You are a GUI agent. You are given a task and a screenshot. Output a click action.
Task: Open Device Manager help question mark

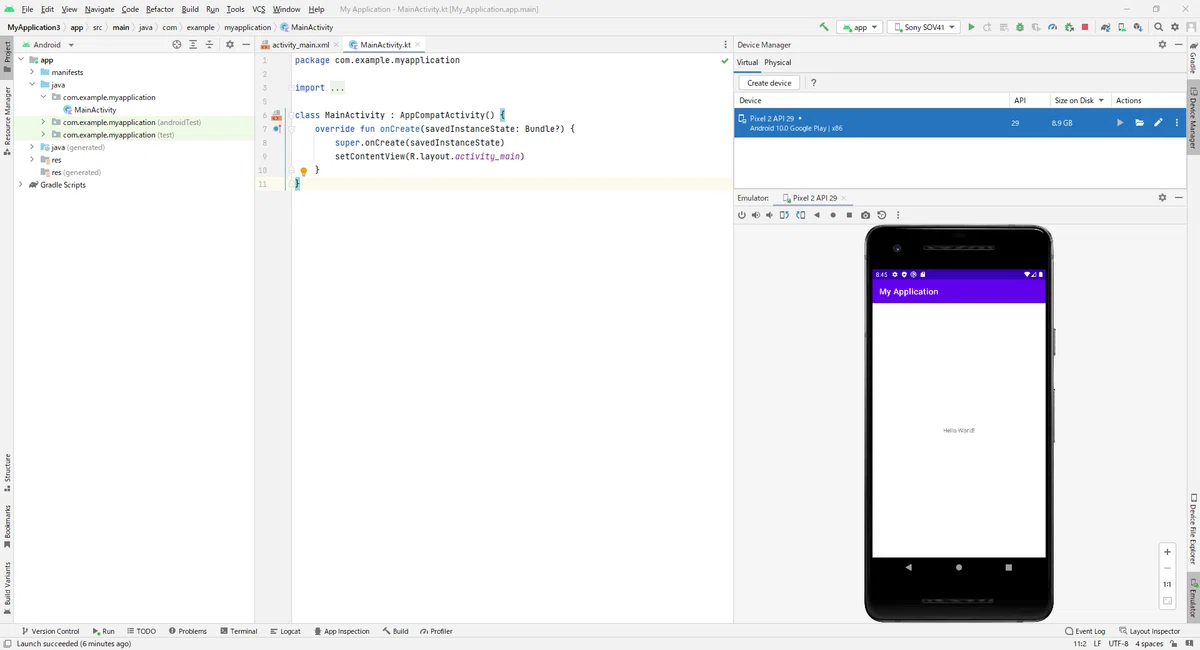813,83
